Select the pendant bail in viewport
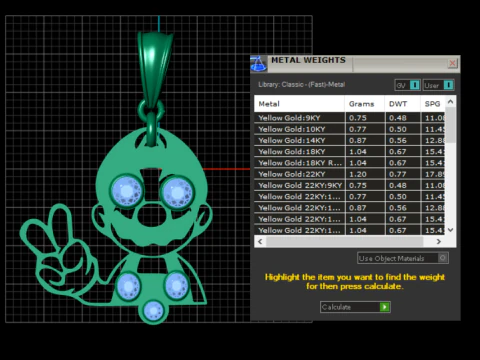 (x=154, y=68)
